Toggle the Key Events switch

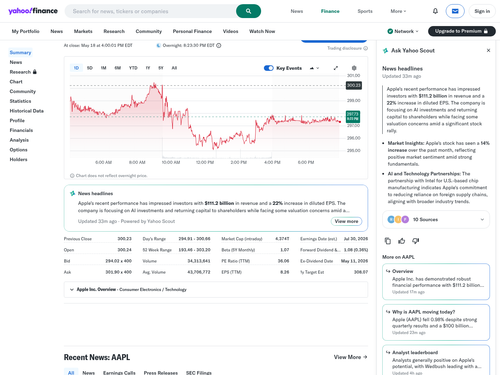click(269, 68)
